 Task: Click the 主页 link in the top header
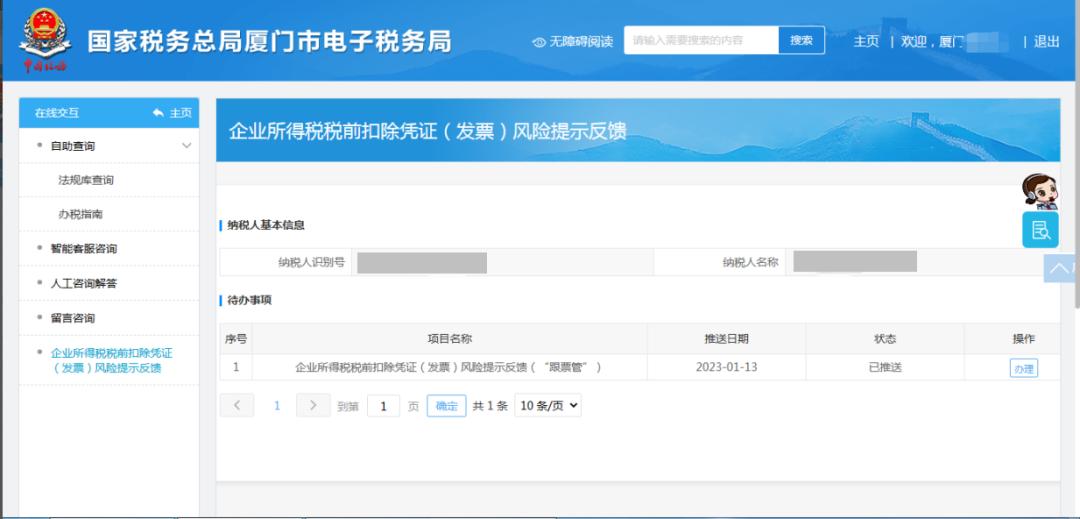click(866, 41)
